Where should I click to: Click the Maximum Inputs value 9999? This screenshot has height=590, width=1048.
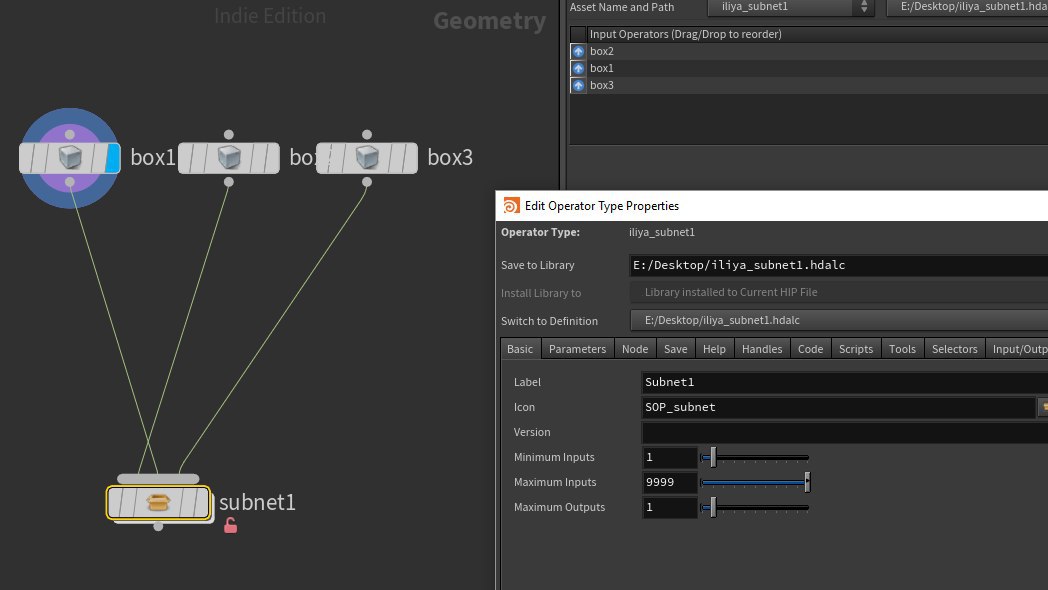pyautogui.click(x=670, y=482)
